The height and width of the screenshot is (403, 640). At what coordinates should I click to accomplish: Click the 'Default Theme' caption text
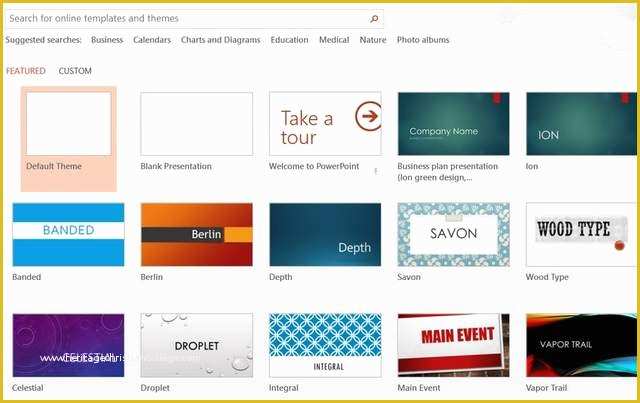54,166
